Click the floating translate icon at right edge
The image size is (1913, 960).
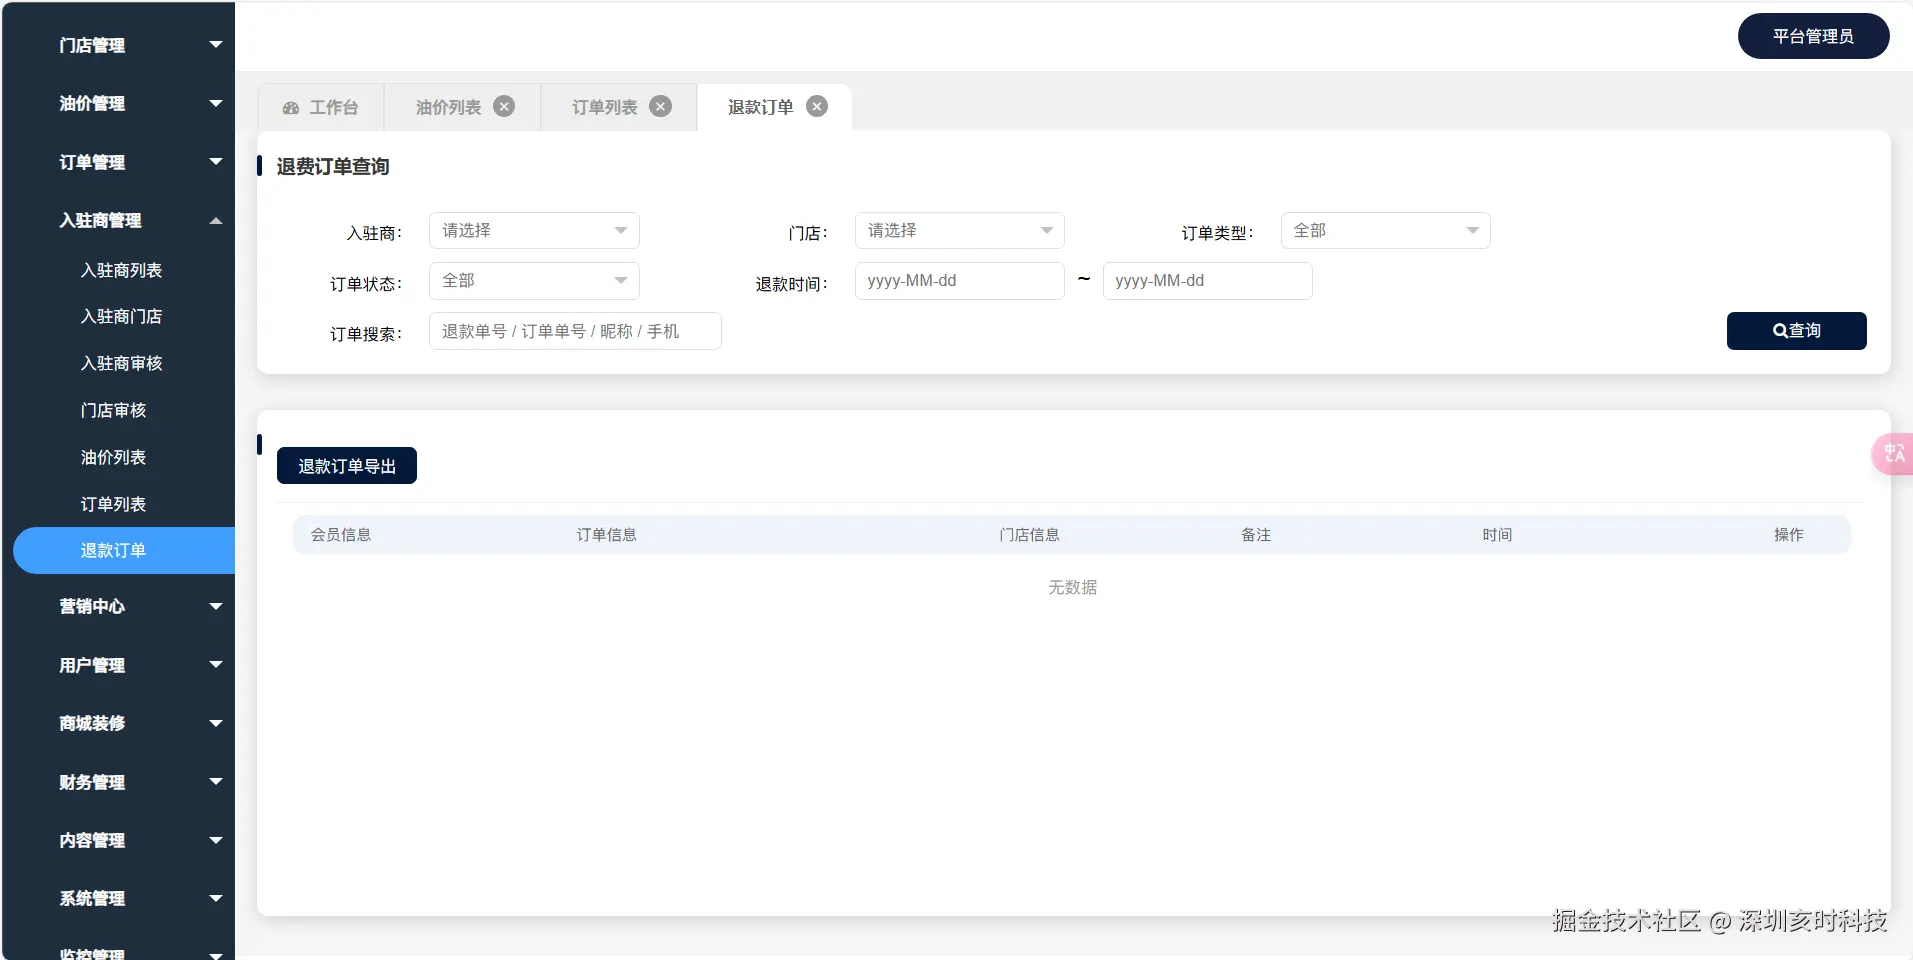click(1893, 454)
